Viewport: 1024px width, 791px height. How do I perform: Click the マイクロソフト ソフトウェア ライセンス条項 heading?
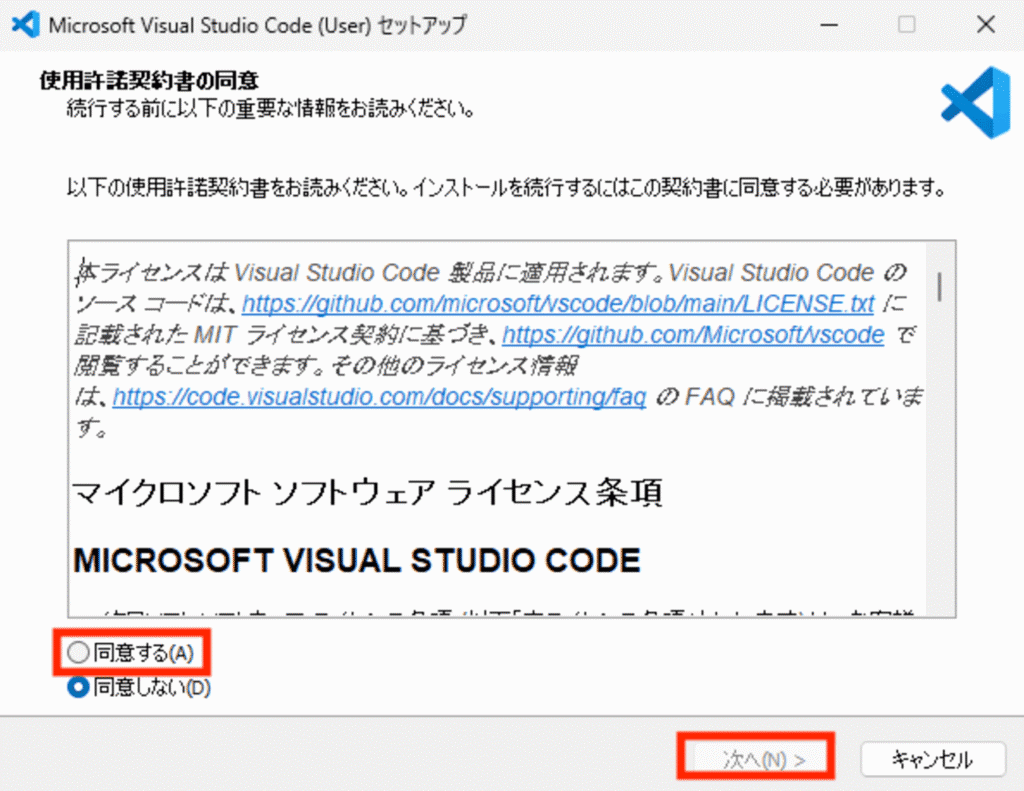[x=367, y=494]
